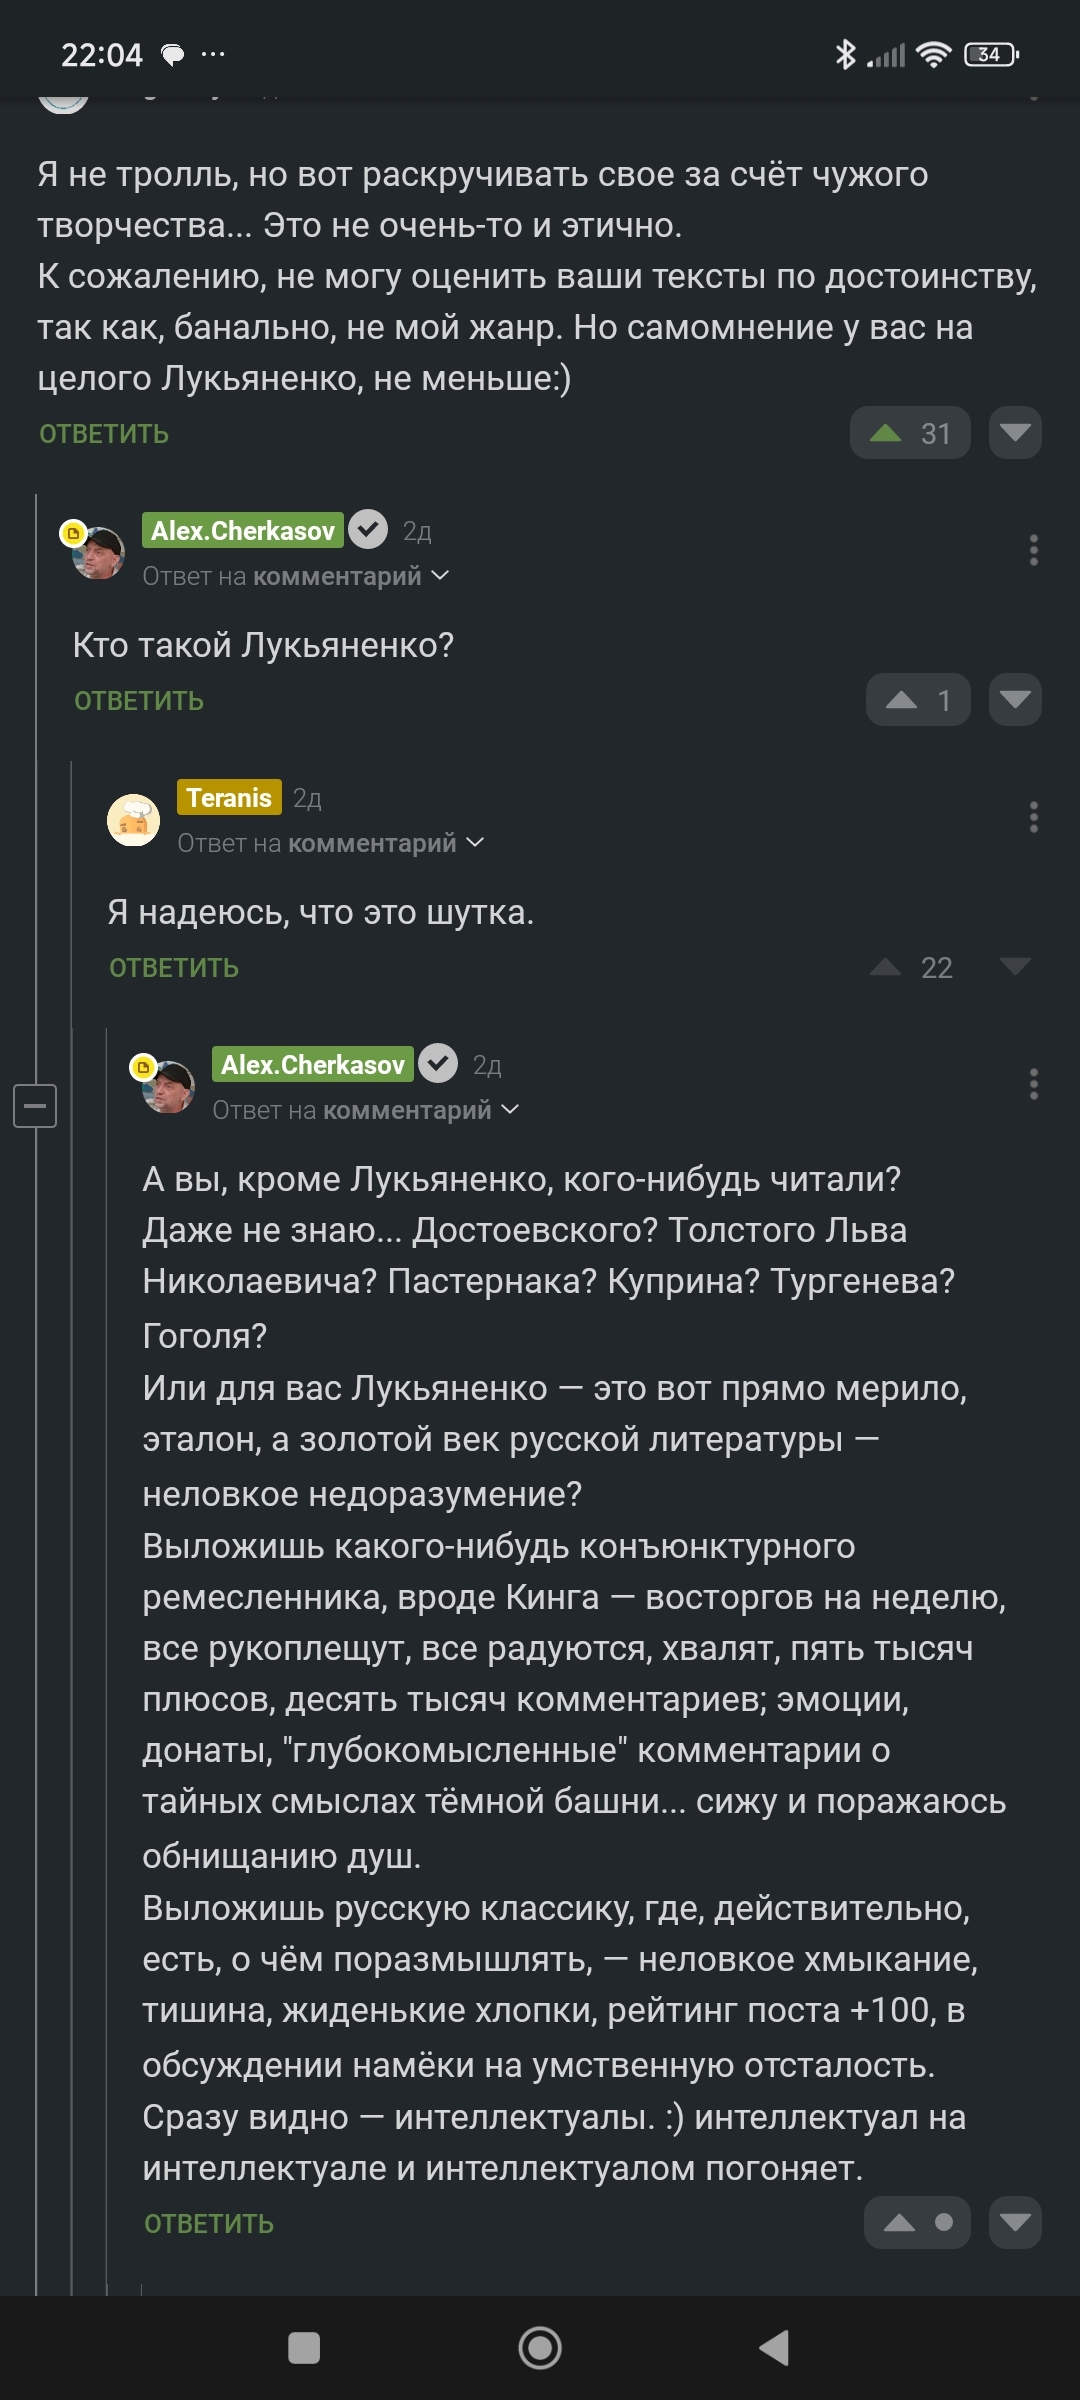Upvote the long Alex.Cherkasov comment at bottom

pos(900,2223)
